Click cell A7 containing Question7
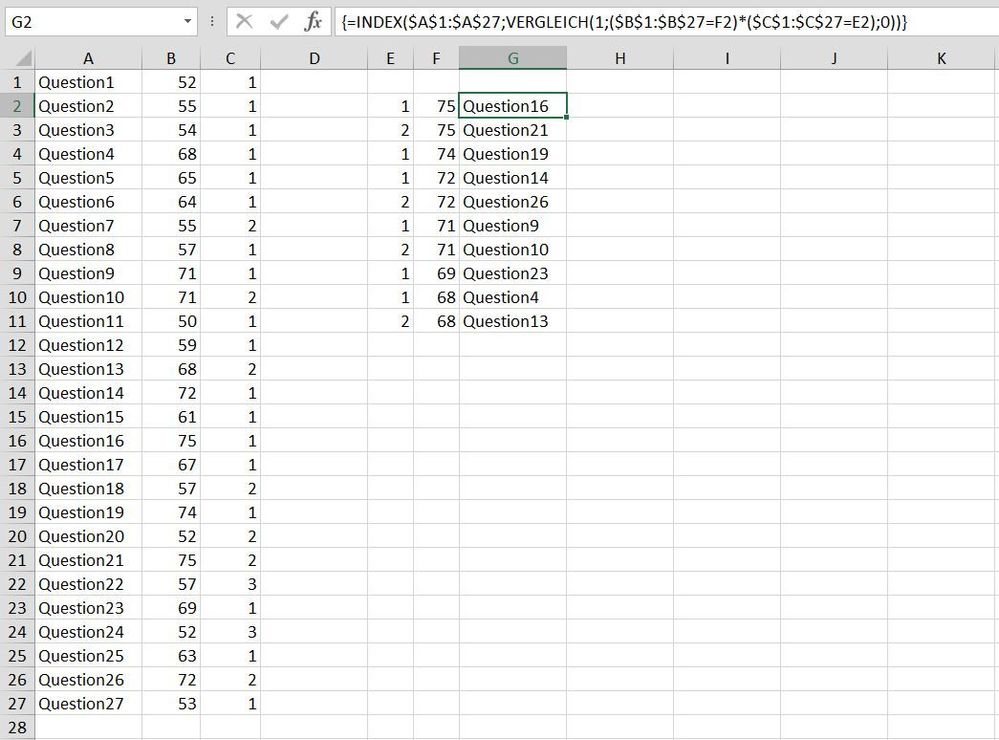The height and width of the screenshot is (740, 999). [88, 226]
